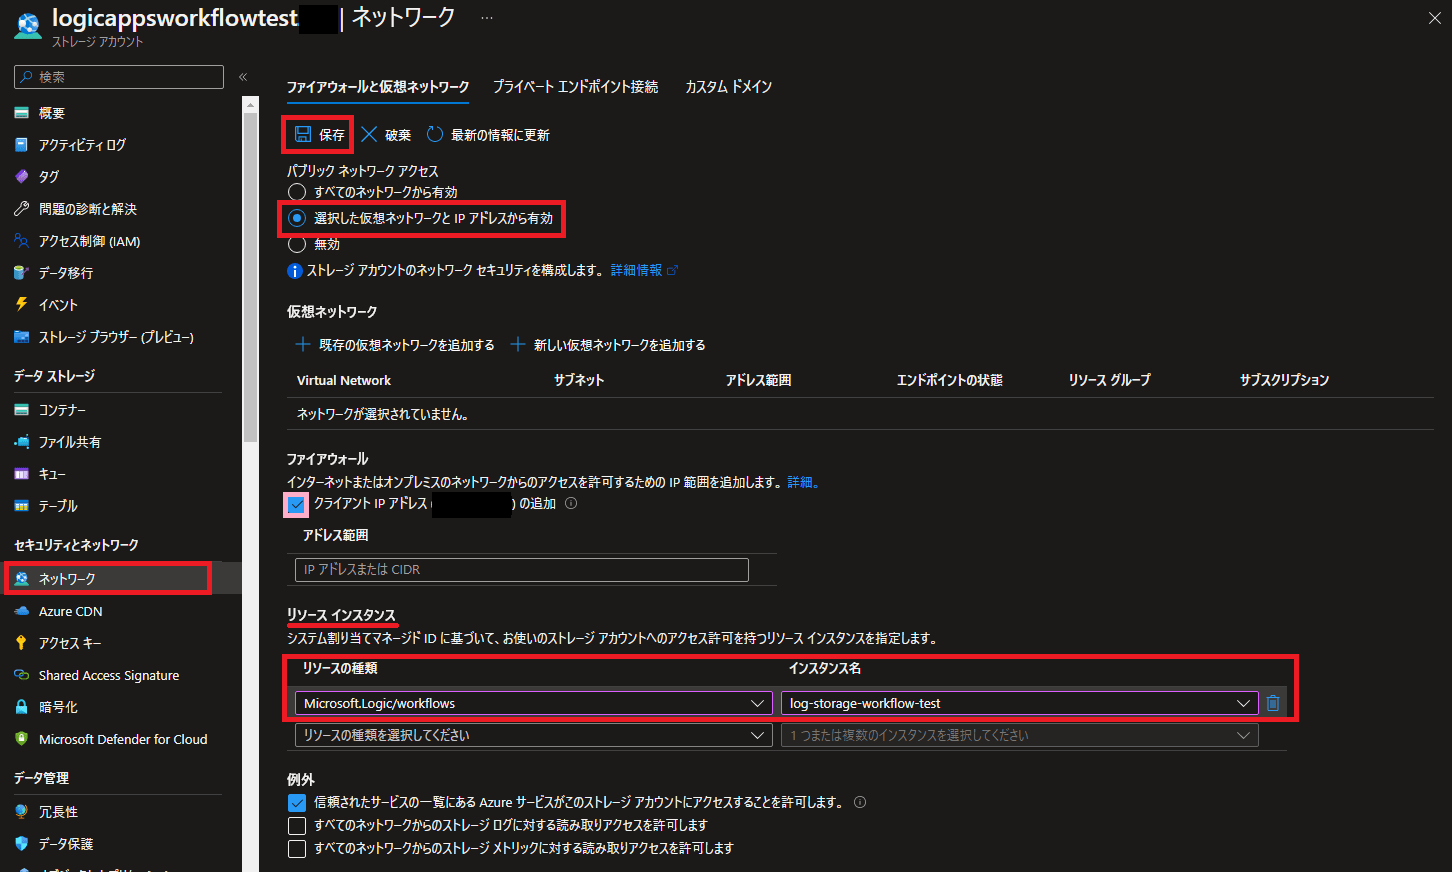Open ストレージ ブラウザー (プレビュー)
The height and width of the screenshot is (872, 1452).
coord(116,337)
